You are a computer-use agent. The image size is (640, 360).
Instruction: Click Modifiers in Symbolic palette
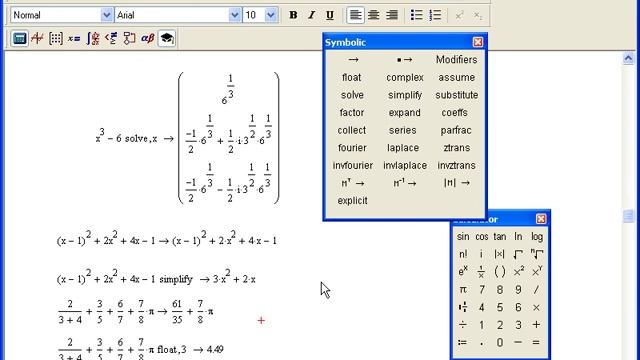click(456, 60)
